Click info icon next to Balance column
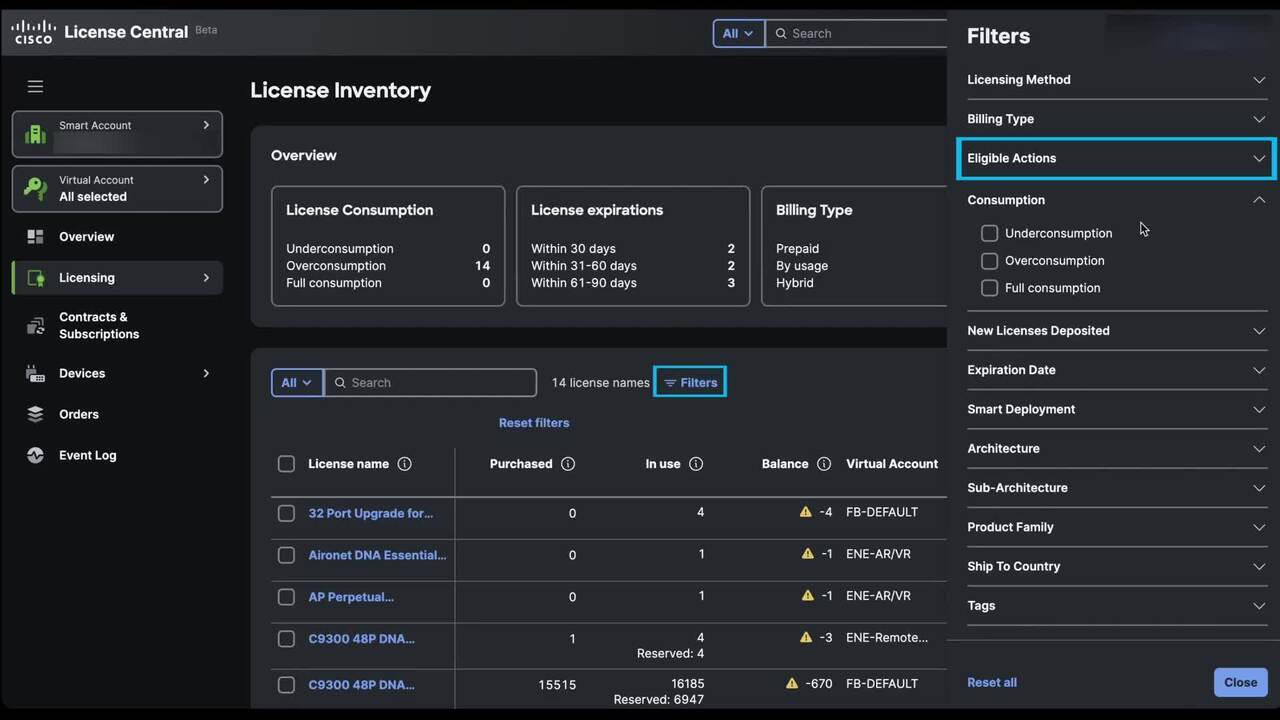Image resolution: width=1280 pixels, height=720 pixels. pyautogui.click(x=824, y=464)
